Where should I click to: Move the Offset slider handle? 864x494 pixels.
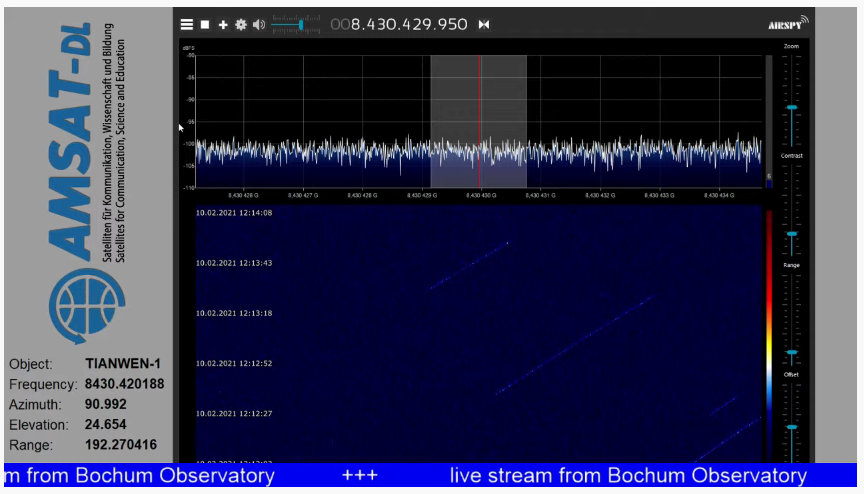click(x=792, y=427)
